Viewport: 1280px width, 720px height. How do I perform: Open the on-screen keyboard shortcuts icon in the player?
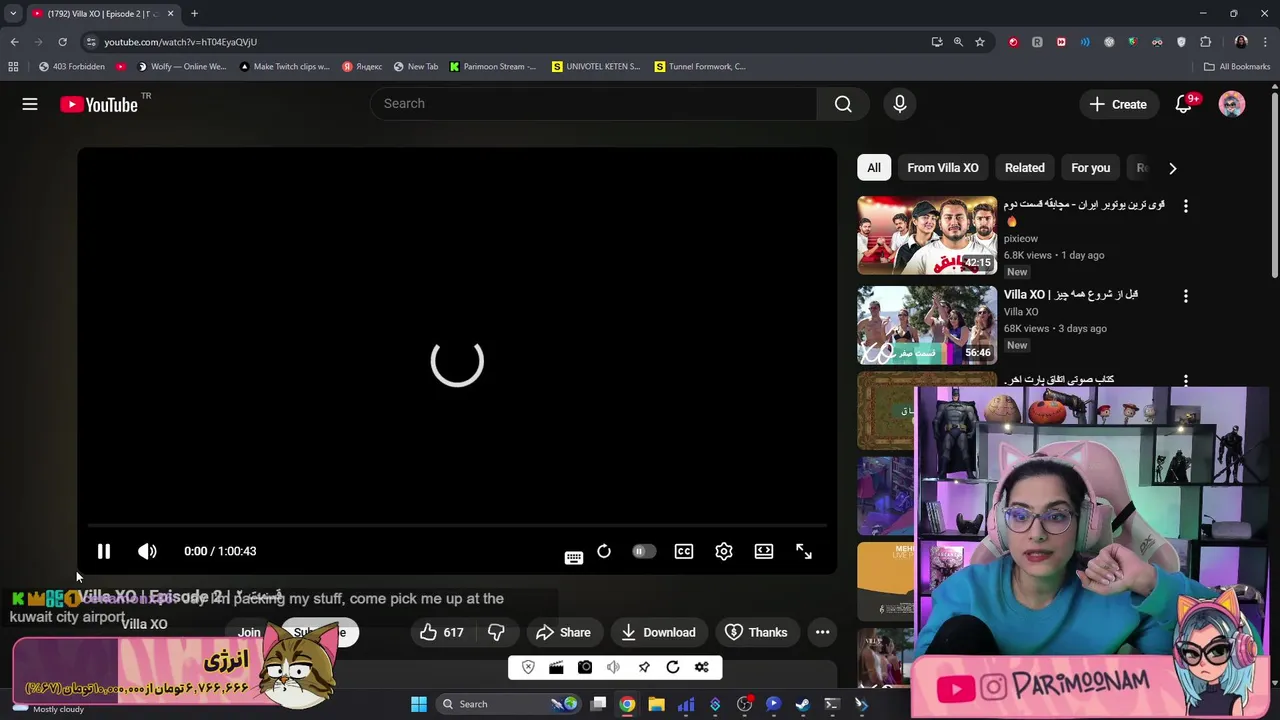click(x=573, y=557)
